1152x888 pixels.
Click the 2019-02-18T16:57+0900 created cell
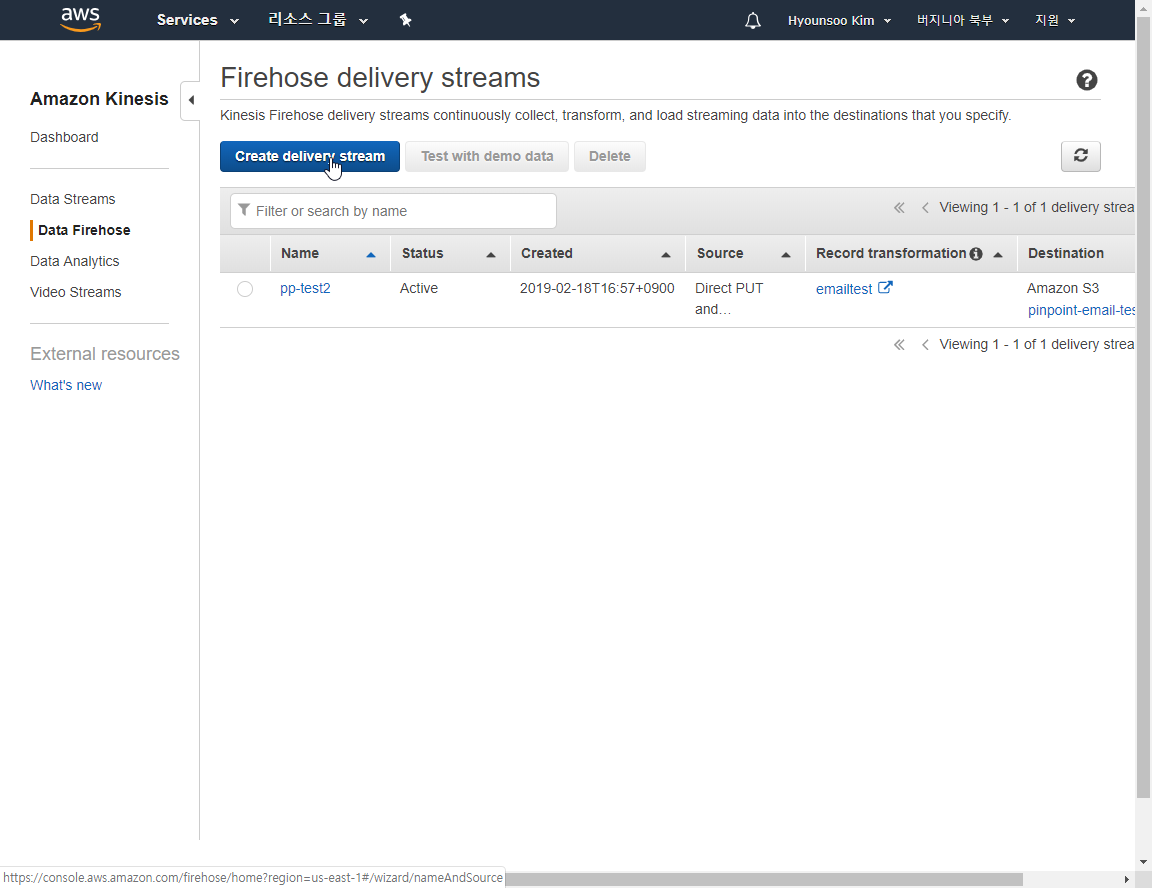point(597,289)
